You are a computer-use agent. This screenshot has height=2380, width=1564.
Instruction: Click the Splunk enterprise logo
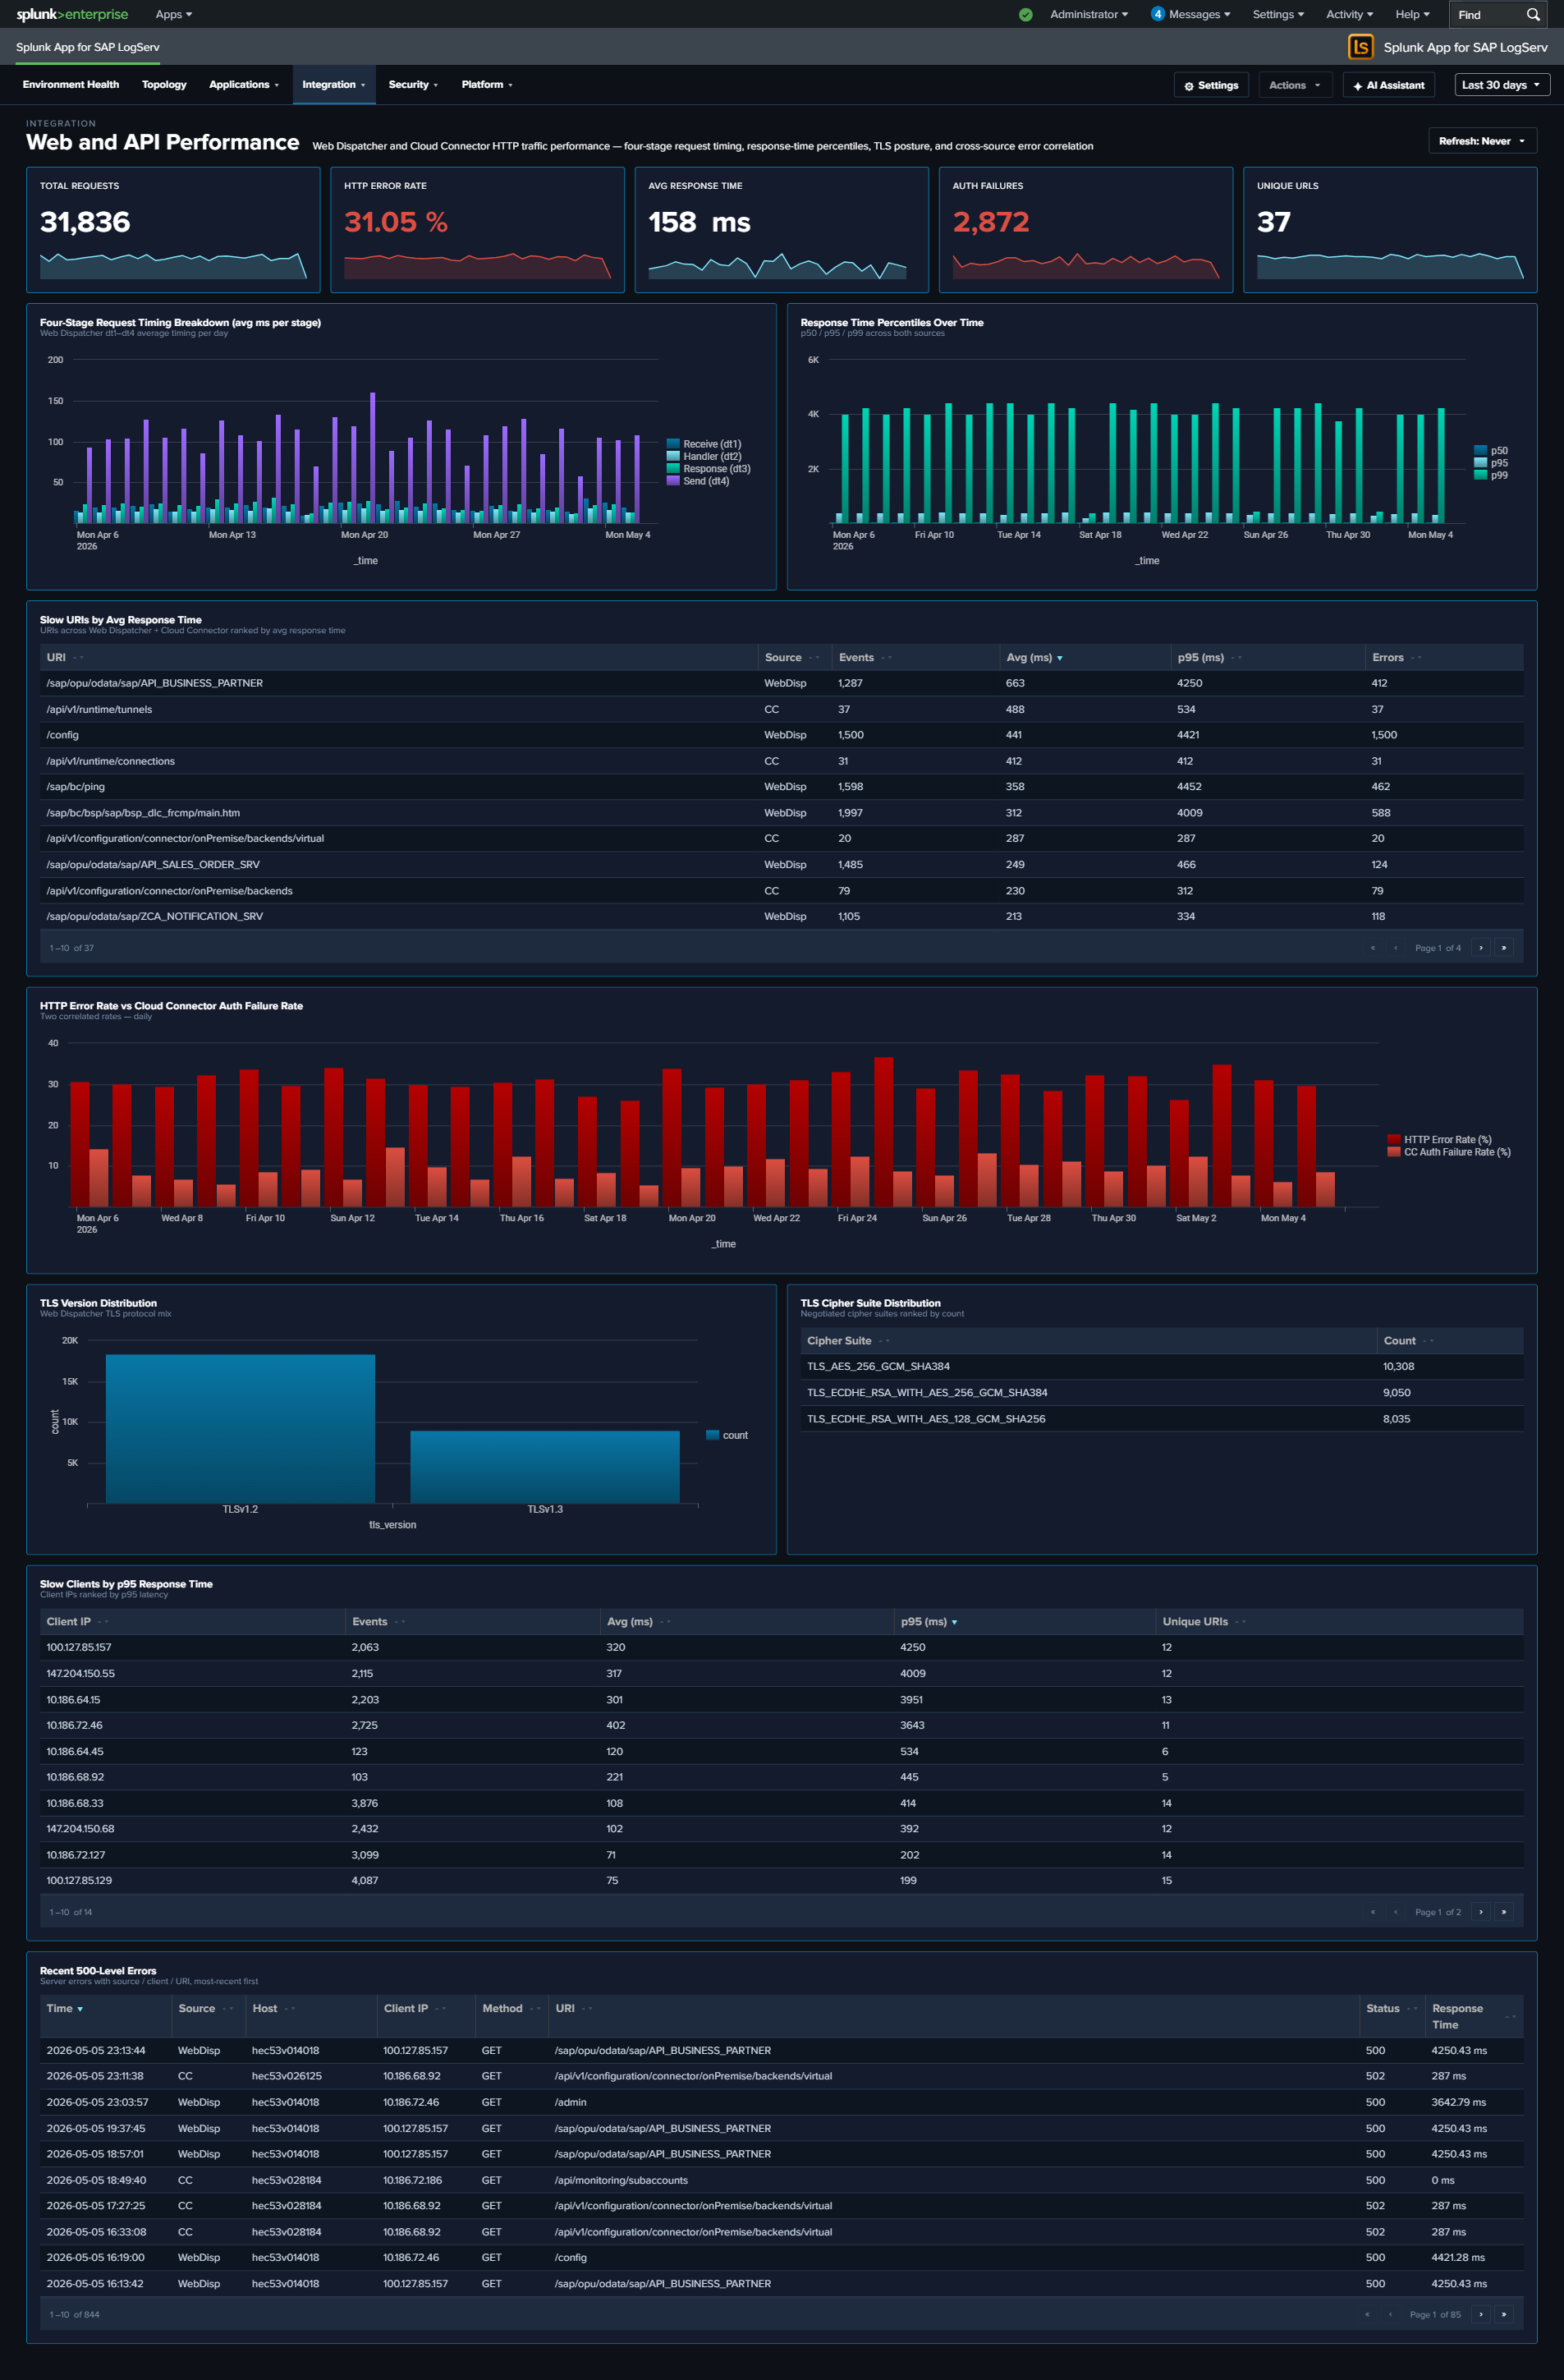pyautogui.click(x=72, y=14)
